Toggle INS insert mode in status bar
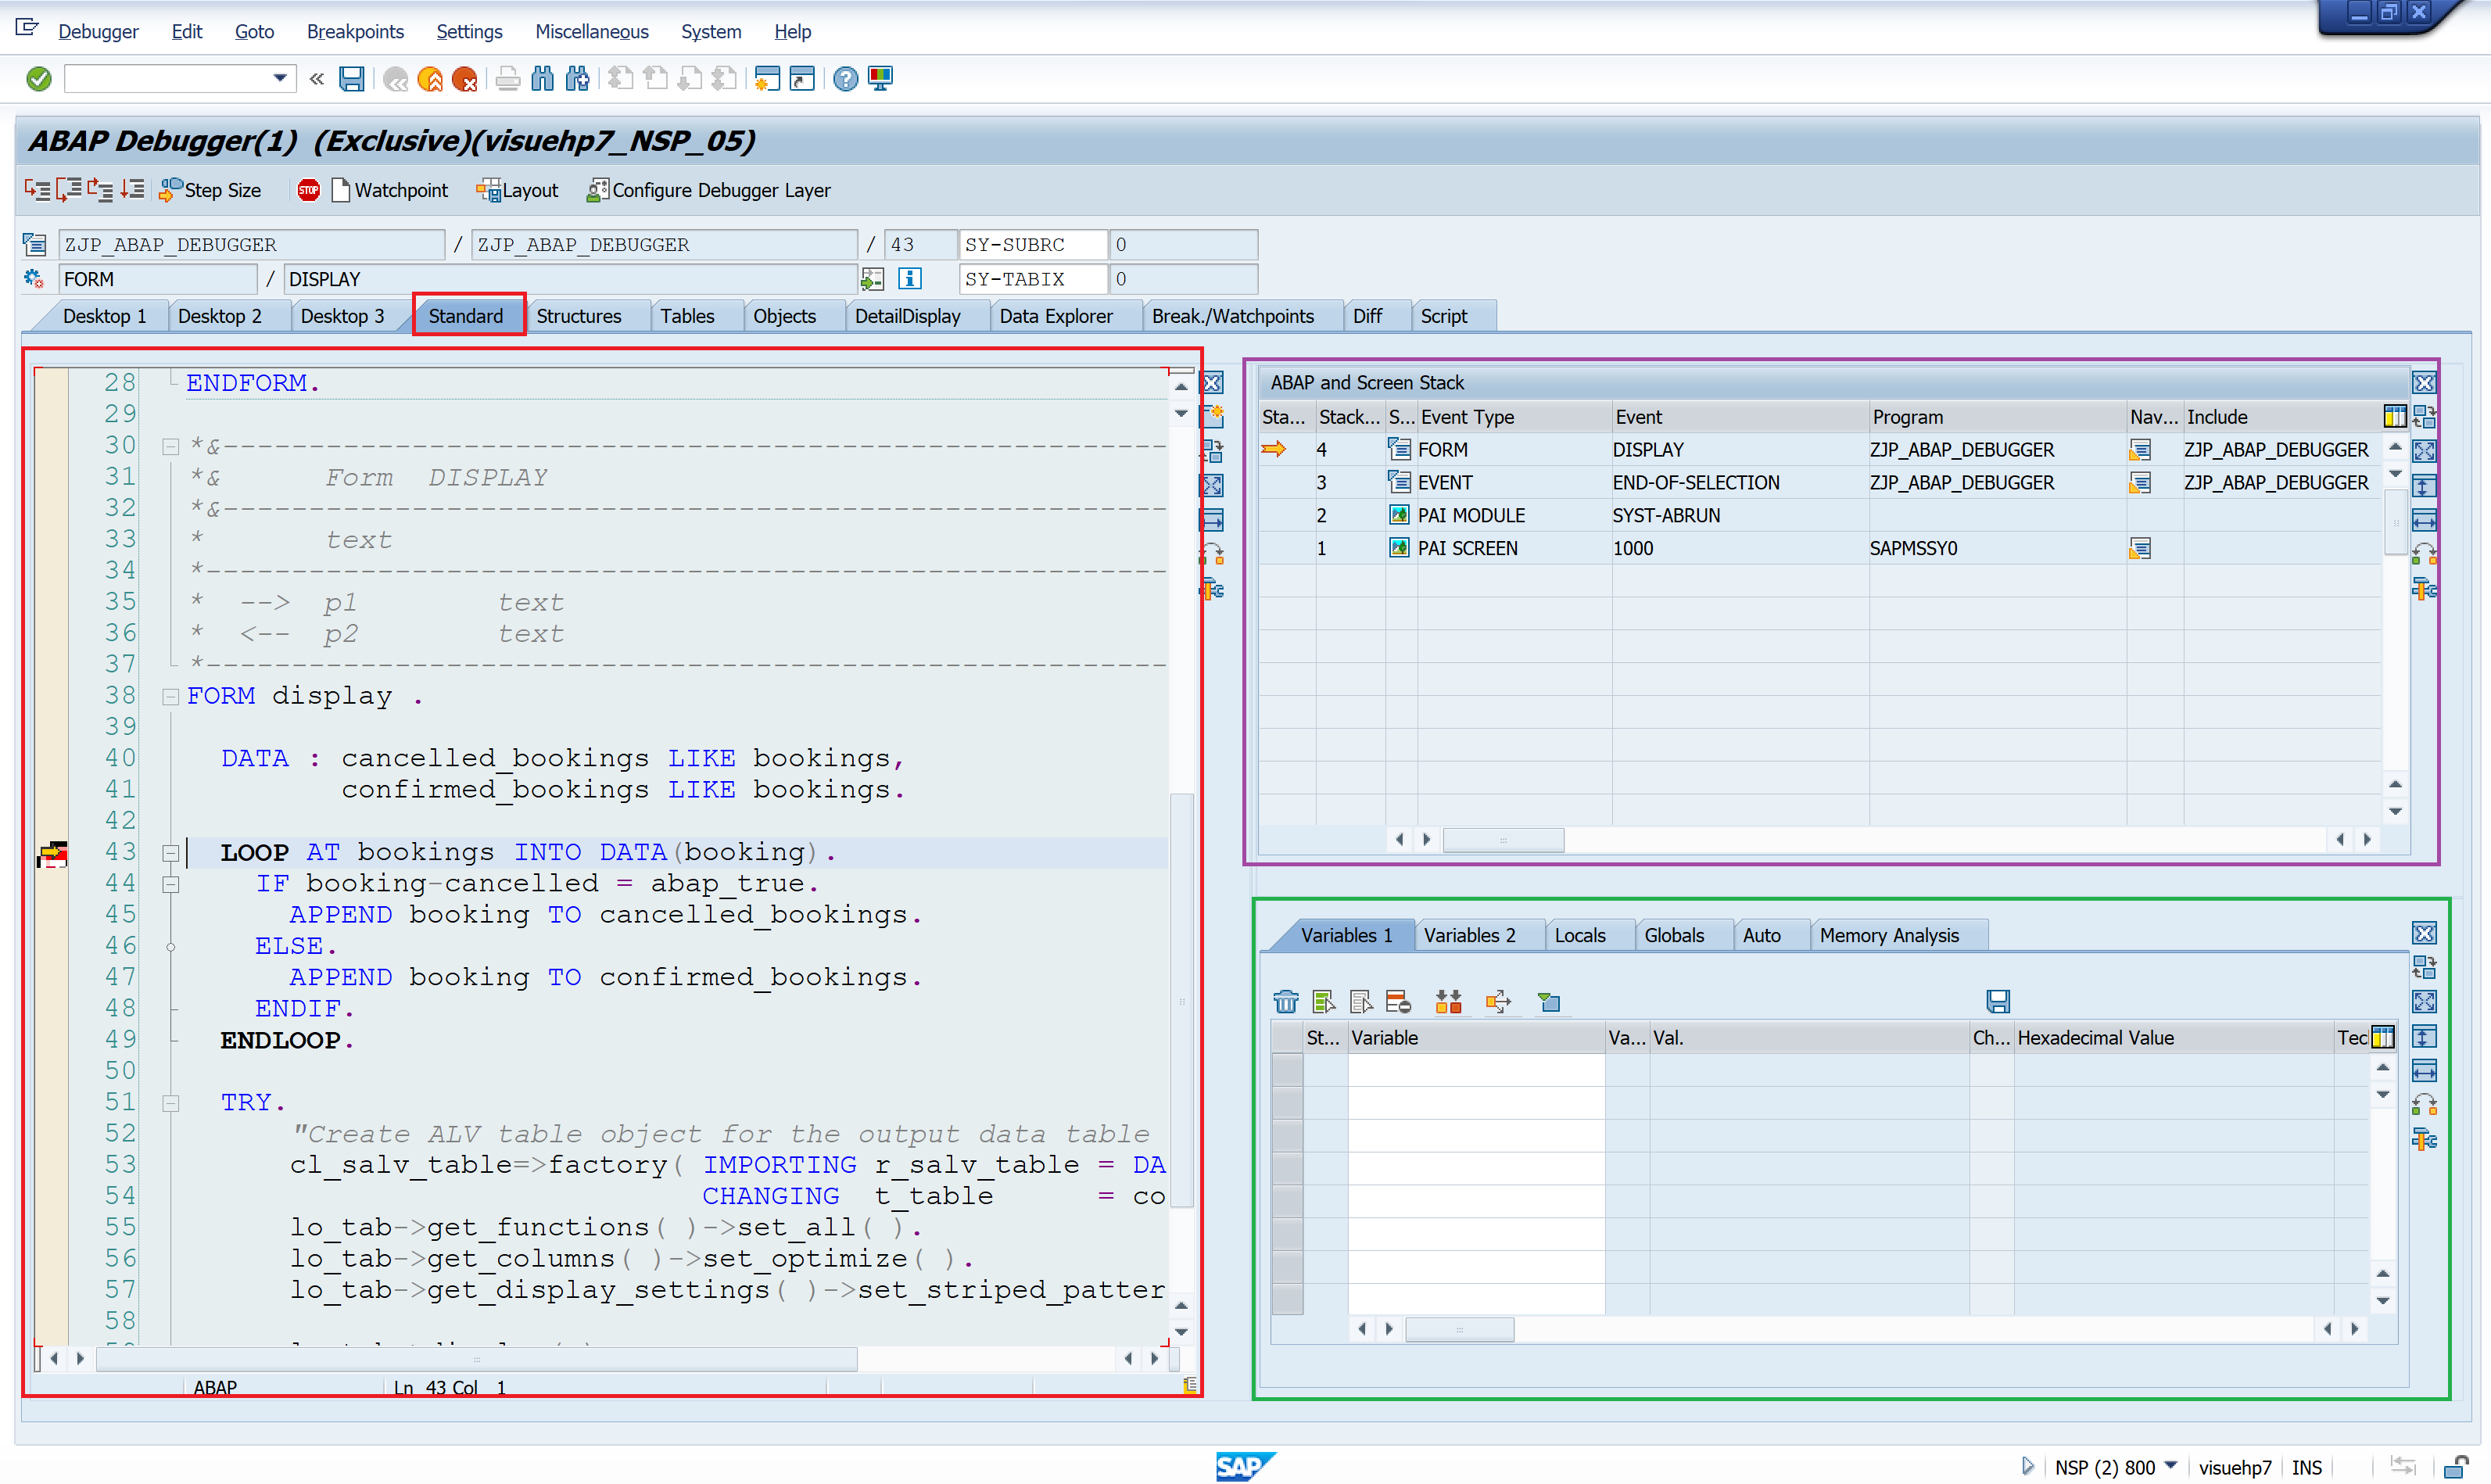The height and width of the screenshot is (1484, 2491). click(2307, 1467)
